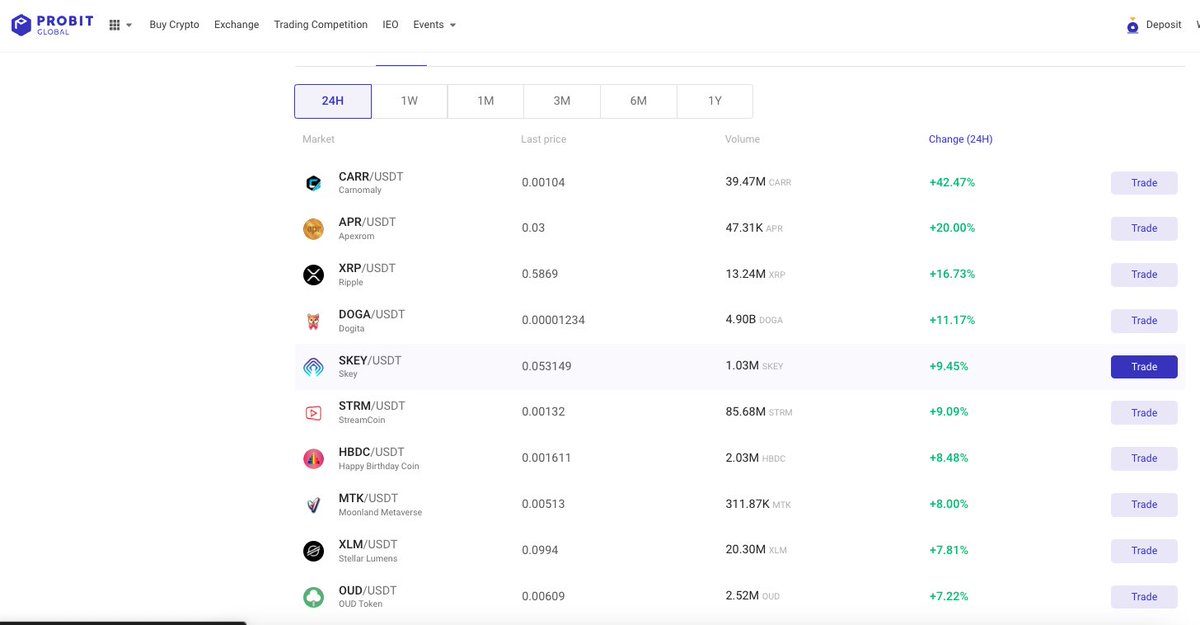Image resolution: width=1200 pixels, height=625 pixels.
Task: Select the +7.22% change for OUD
Action: click(x=949, y=596)
